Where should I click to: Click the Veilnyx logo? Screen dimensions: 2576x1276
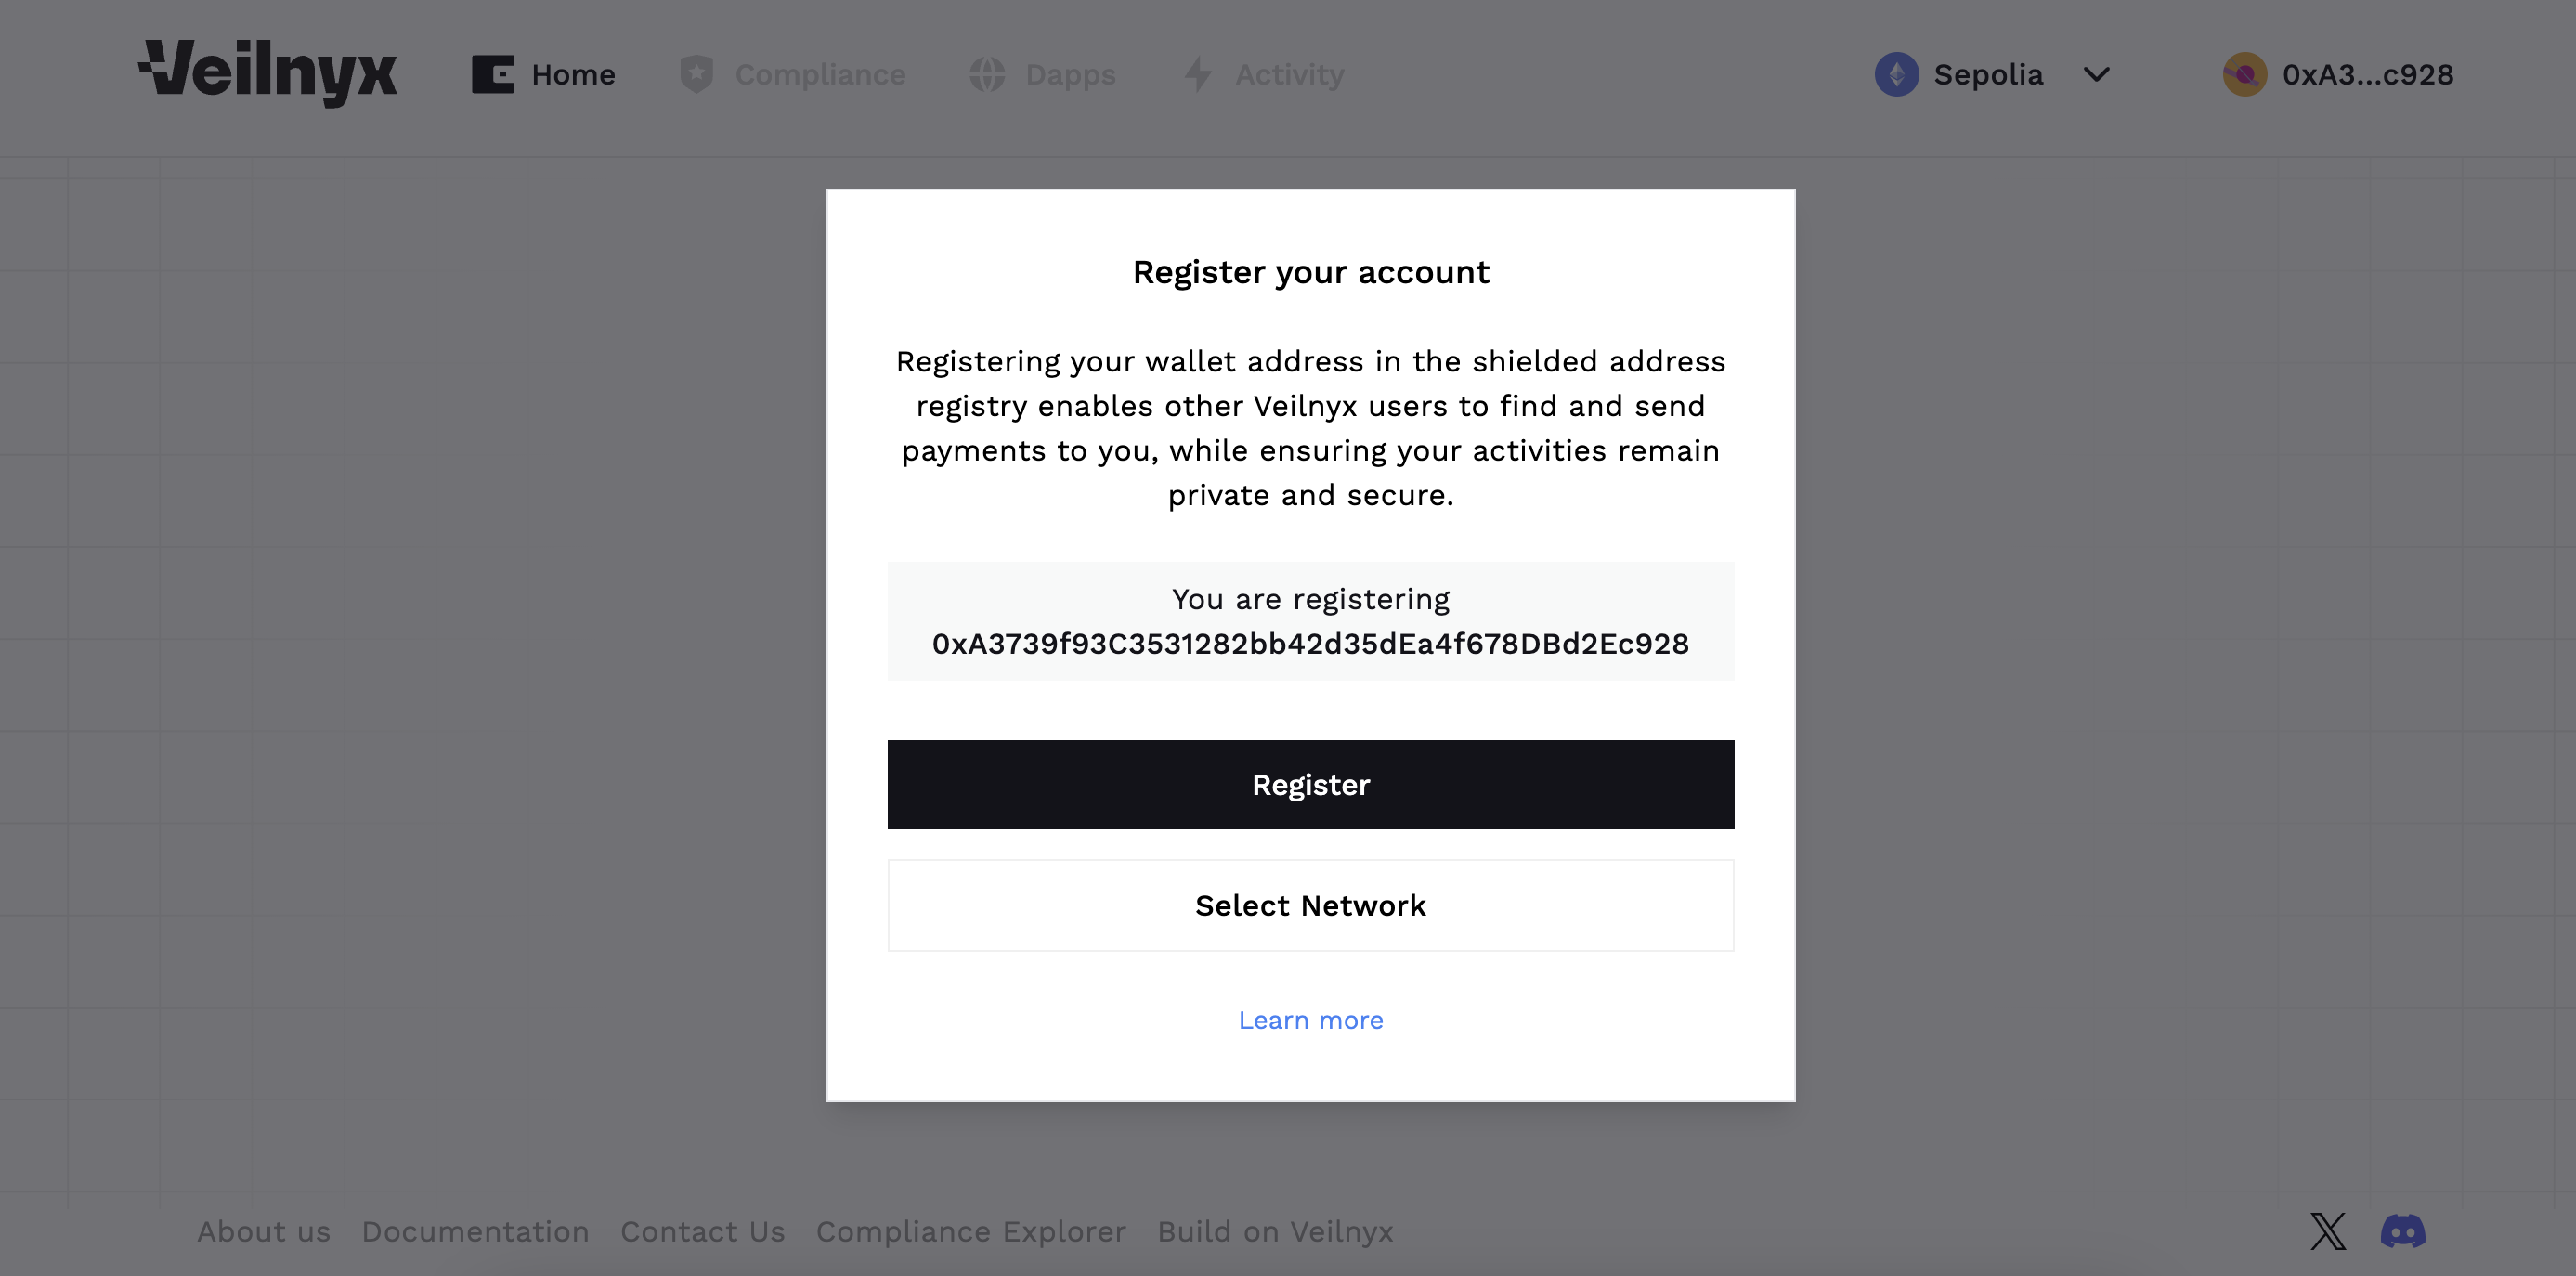268,72
